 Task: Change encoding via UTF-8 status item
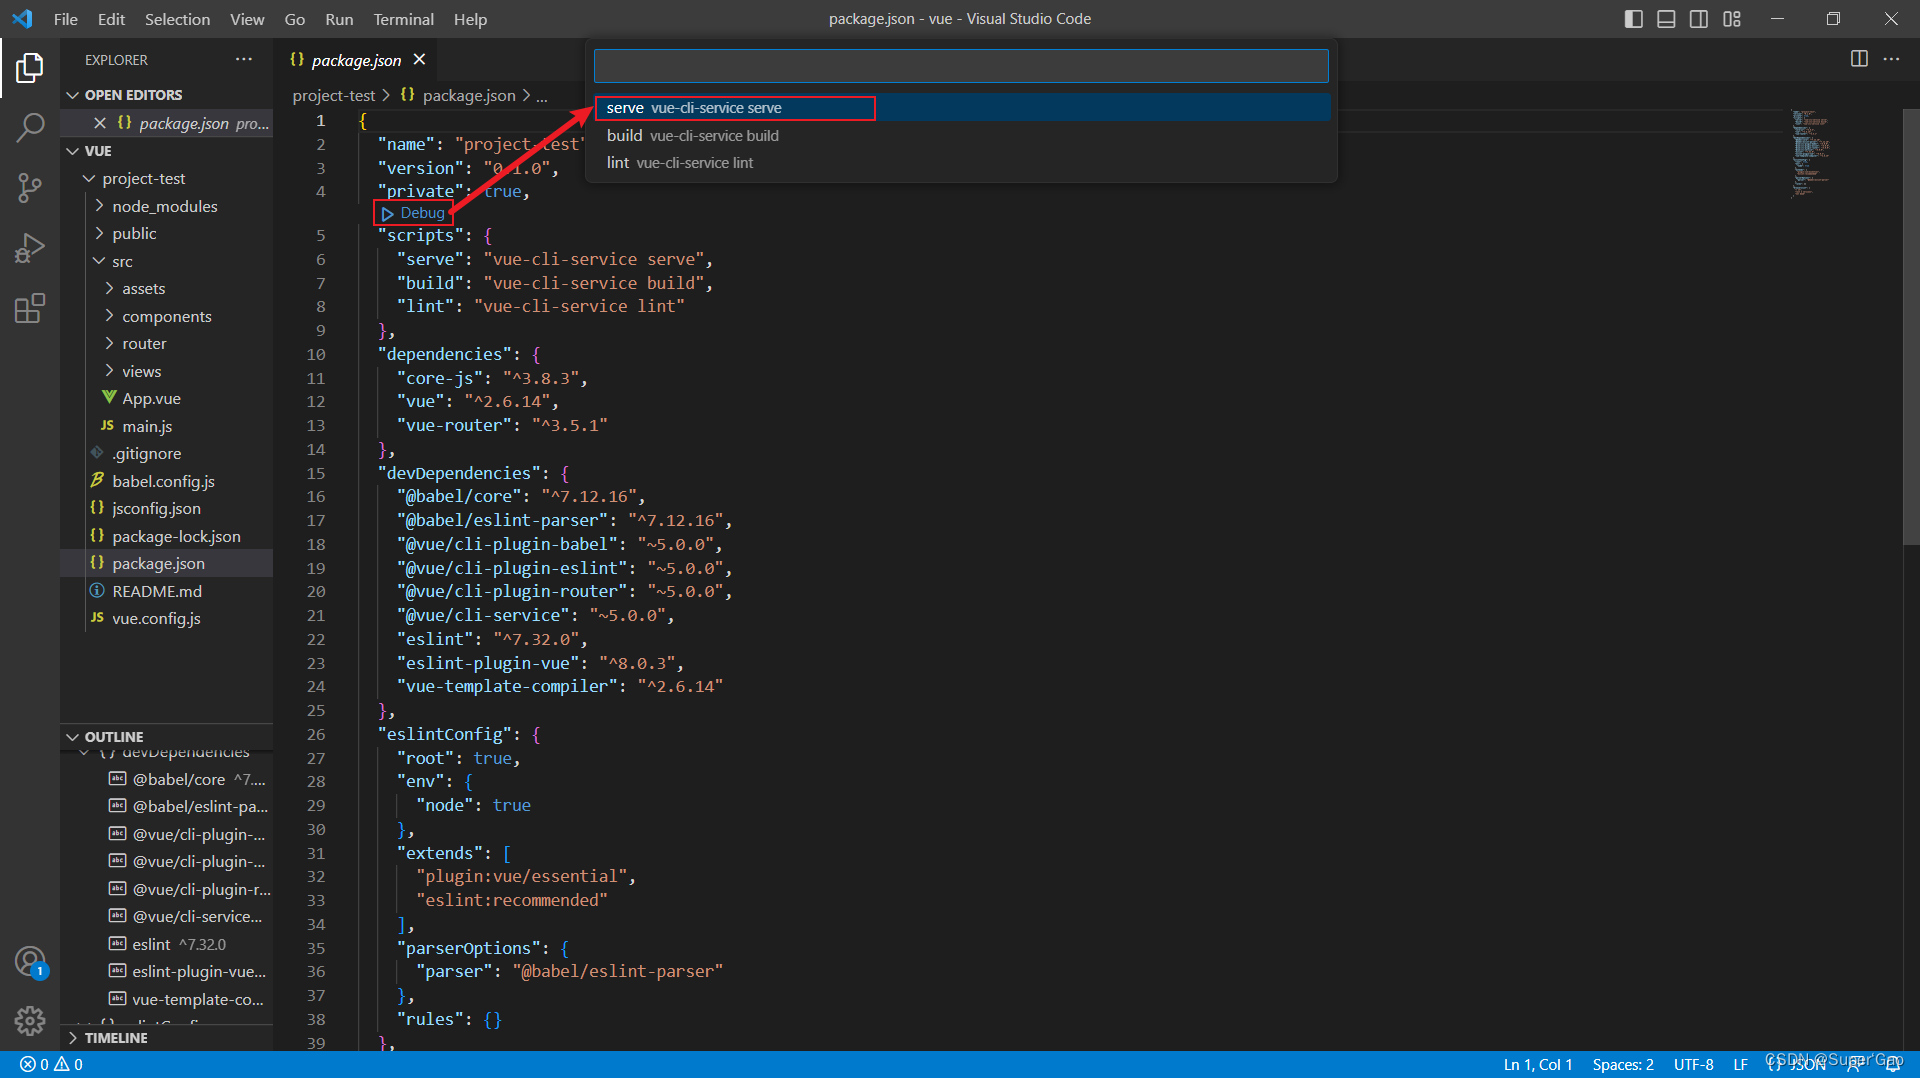coord(1694,1064)
